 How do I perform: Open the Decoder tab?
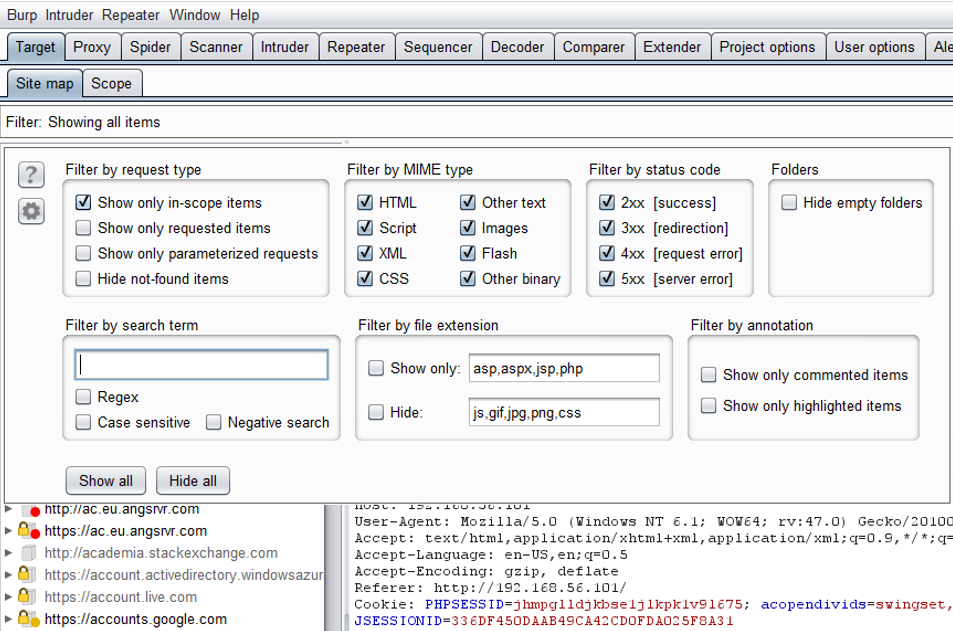pos(518,47)
